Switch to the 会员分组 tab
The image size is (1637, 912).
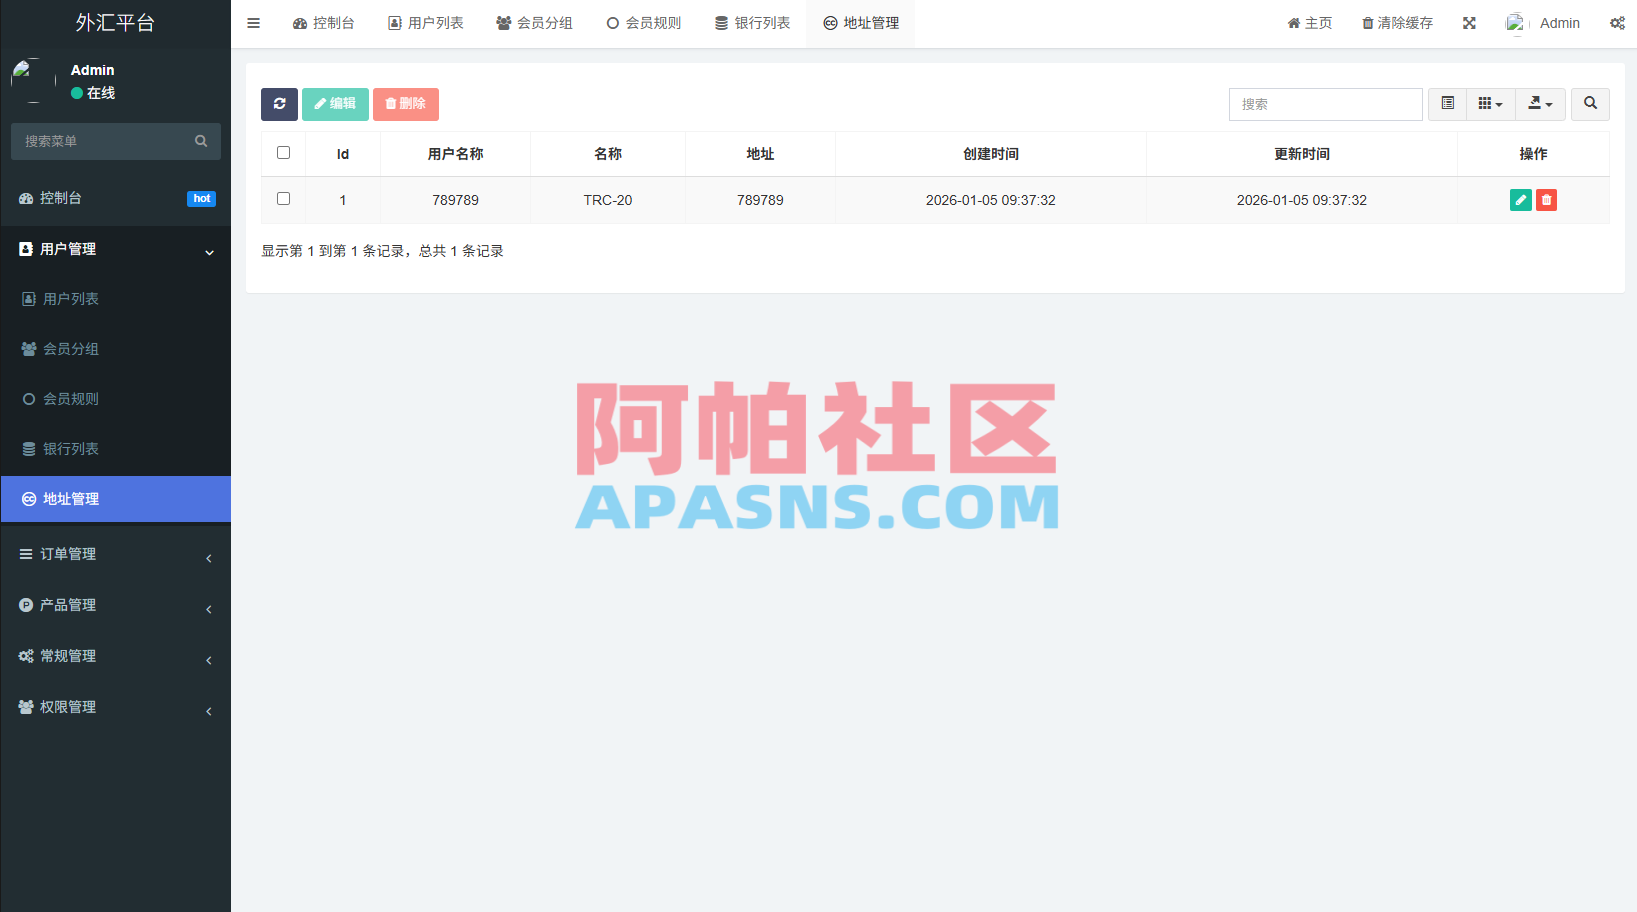(x=534, y=23)
